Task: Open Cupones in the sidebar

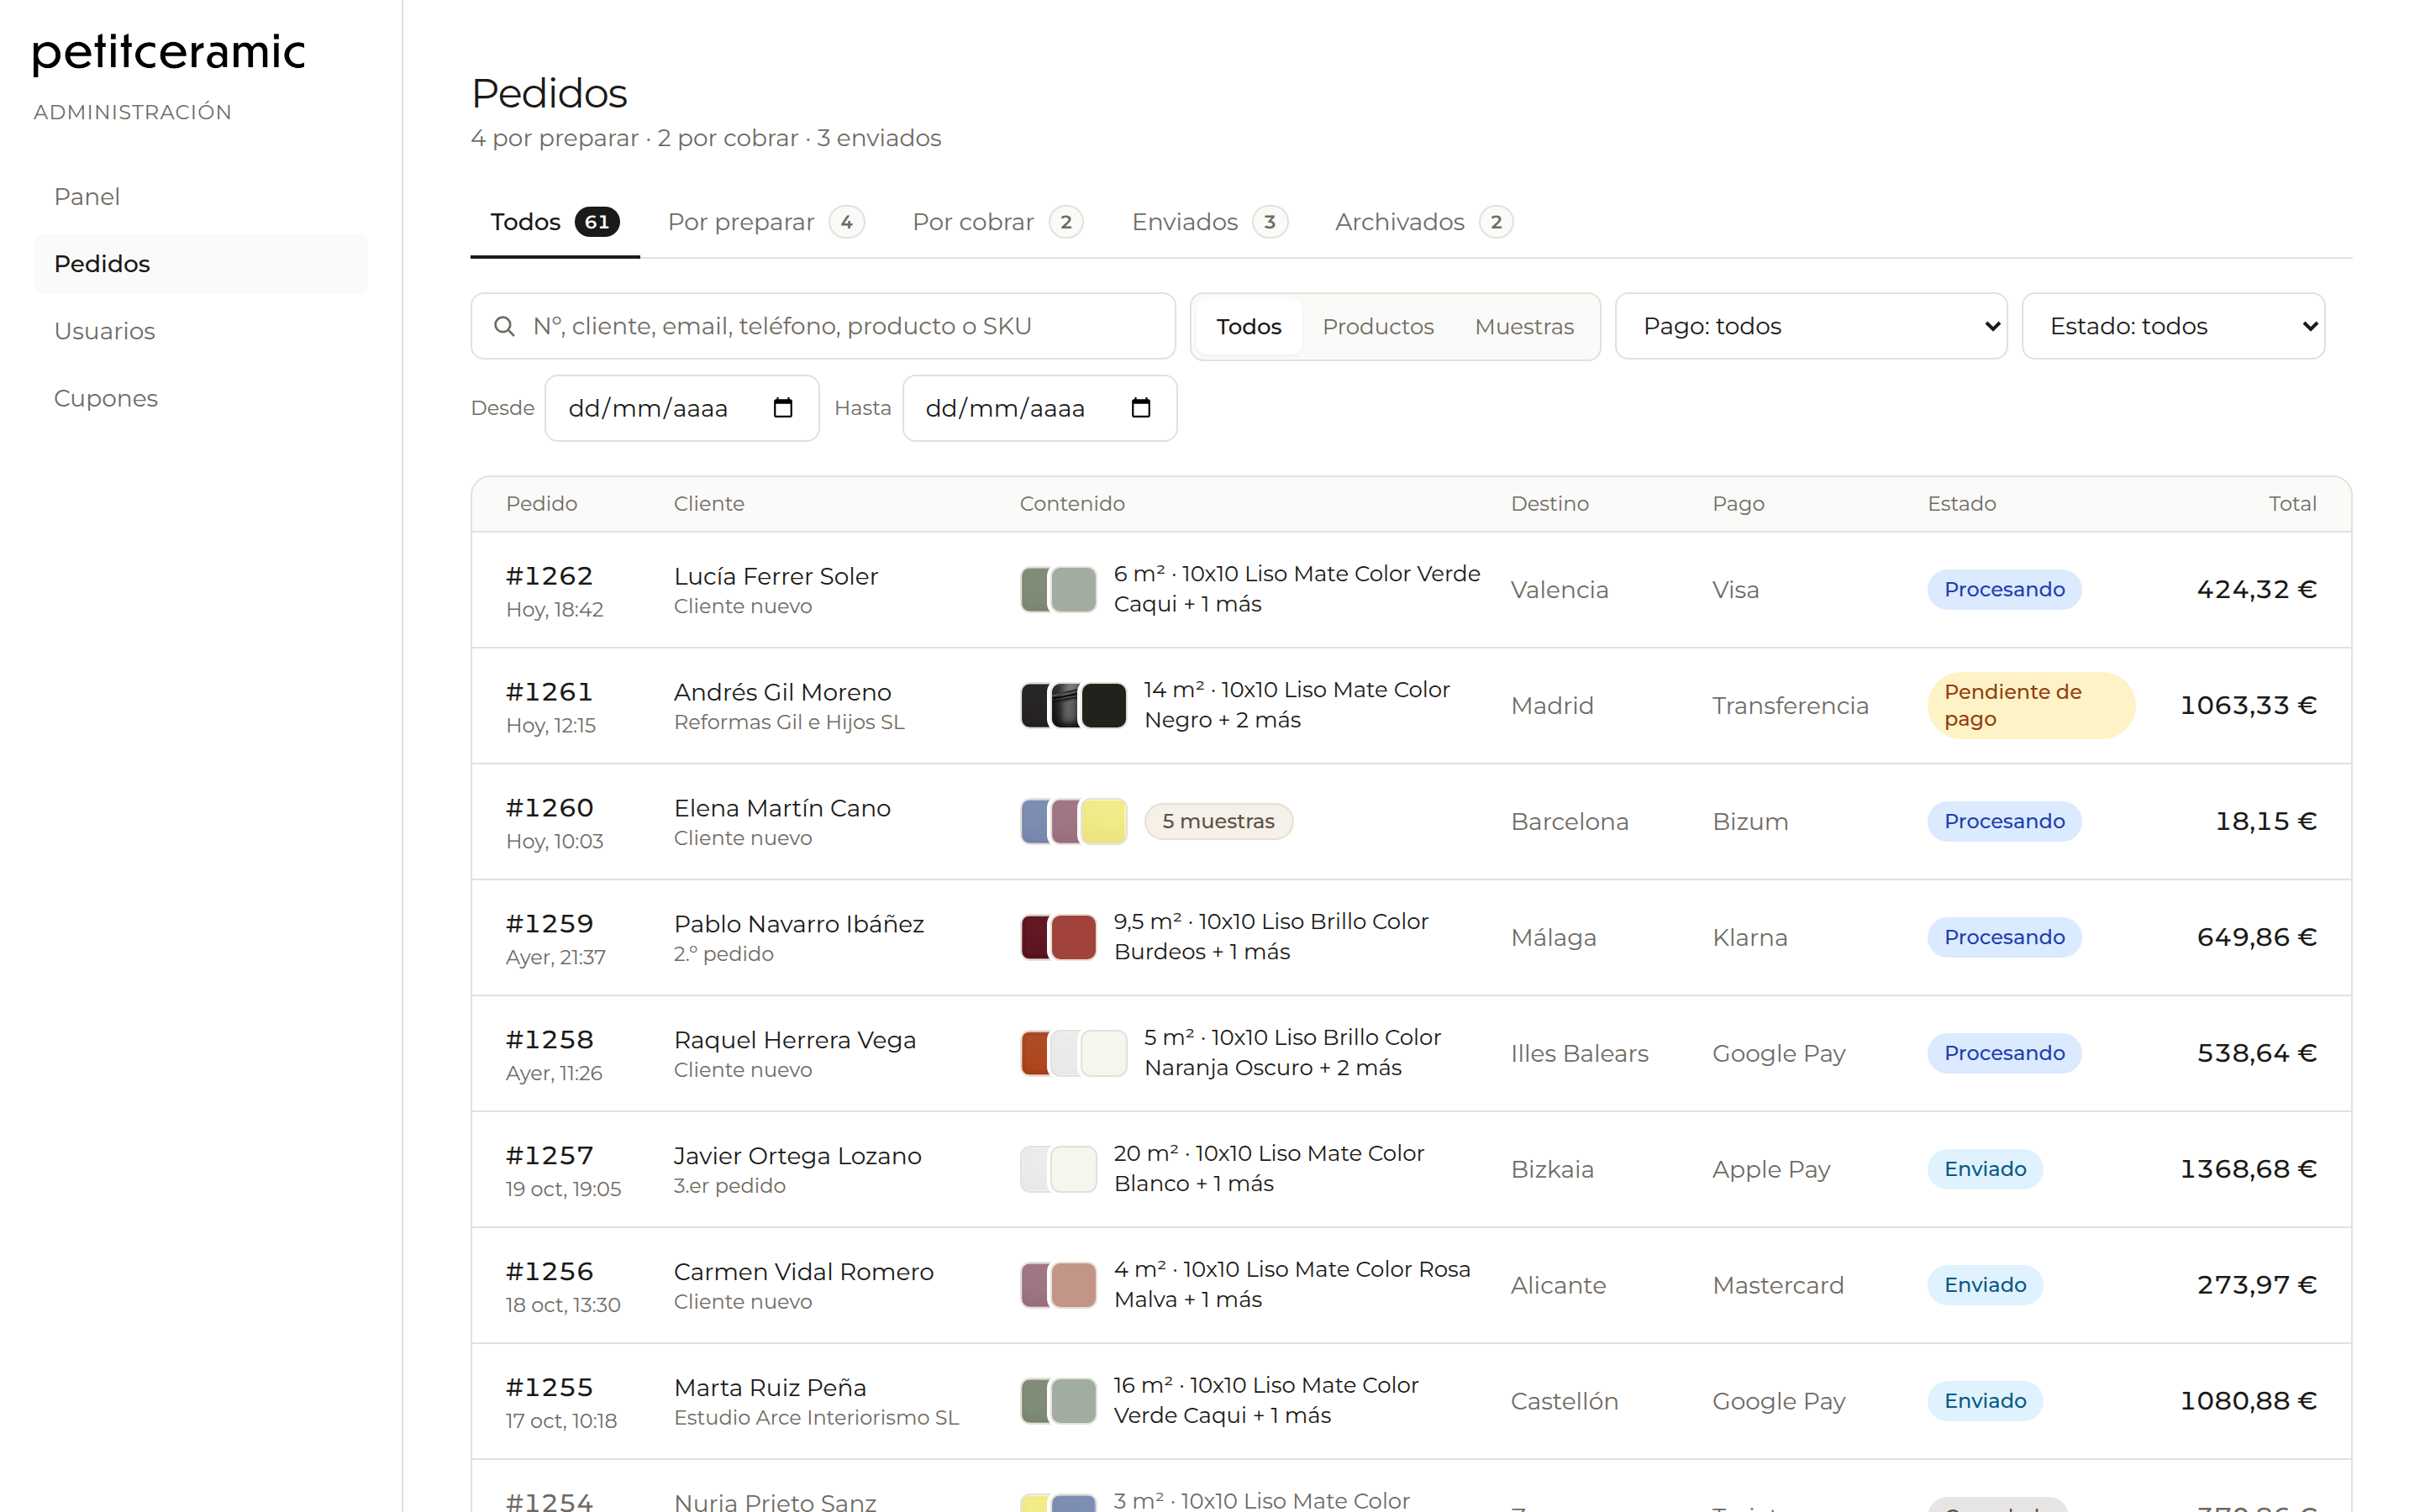Action: [200, 398]
